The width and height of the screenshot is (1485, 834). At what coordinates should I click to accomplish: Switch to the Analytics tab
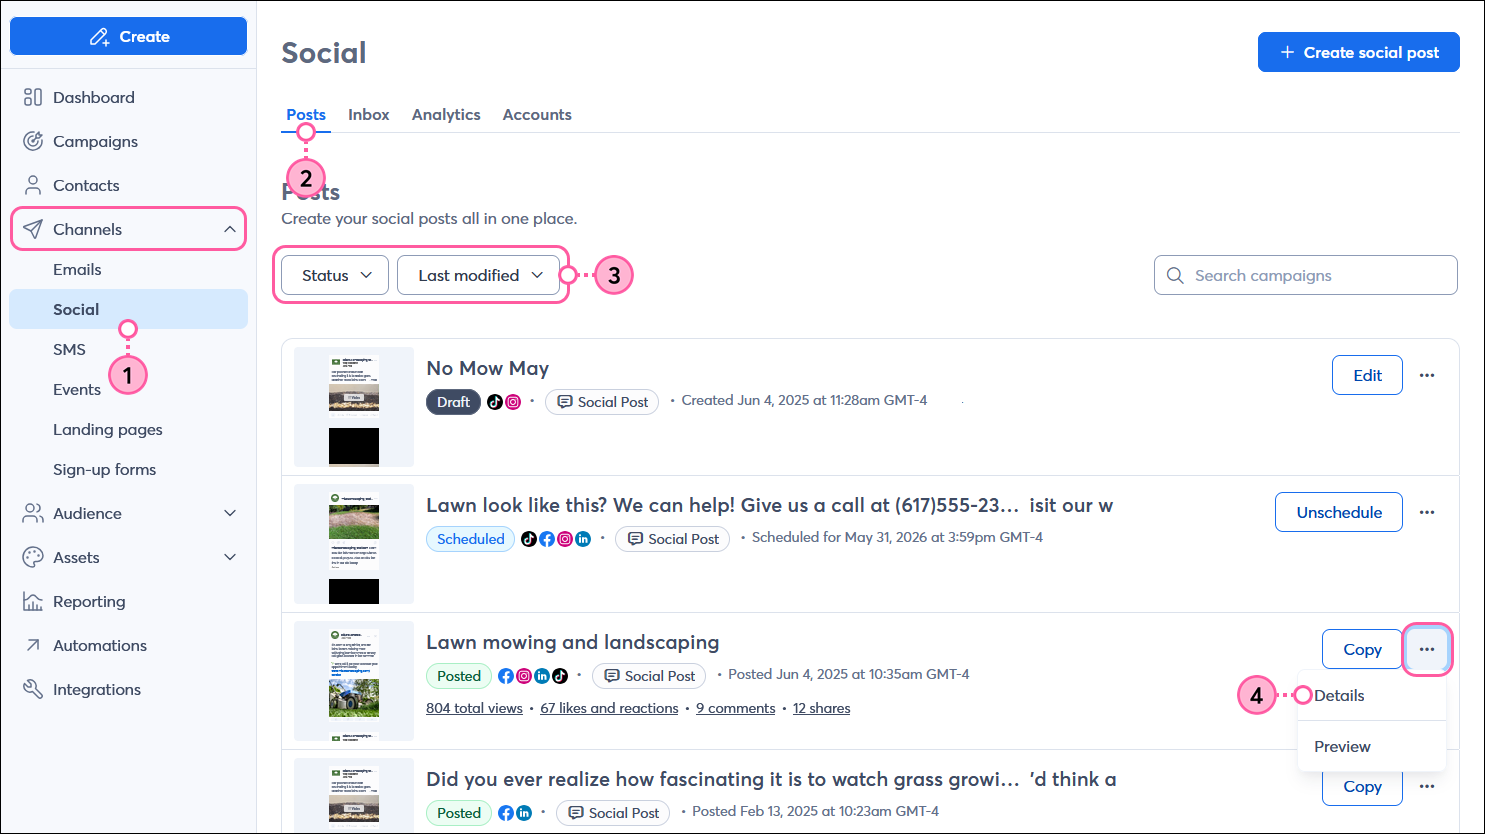(x=446, y=114)
